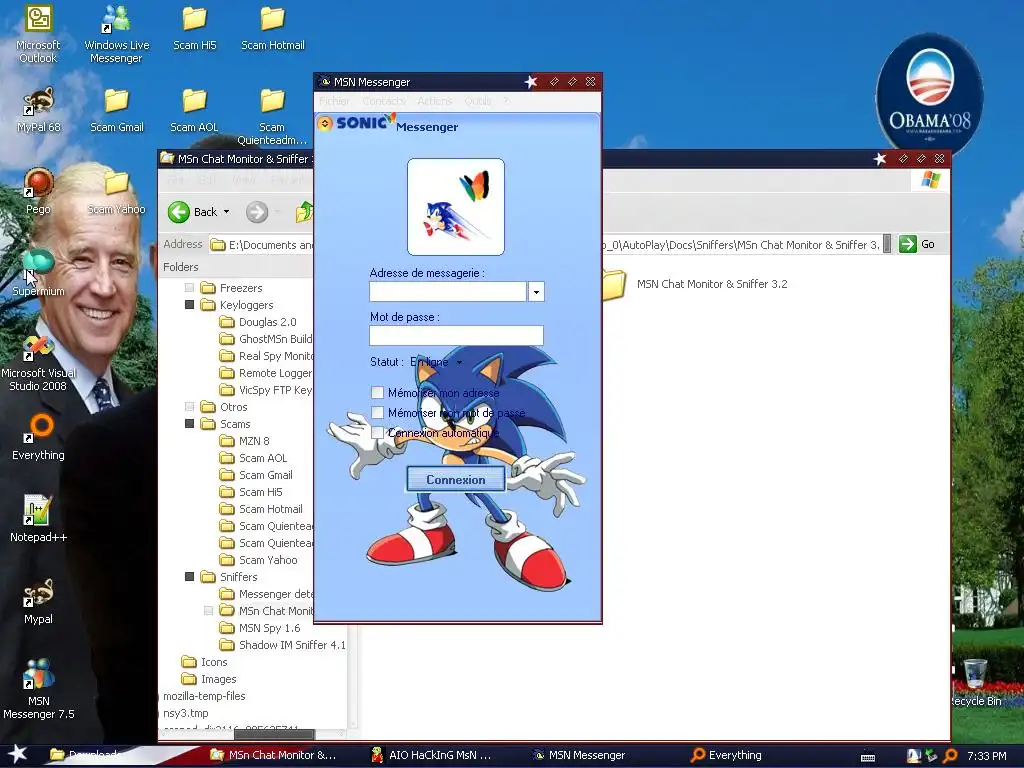This screenshot has height=768, width=1024.
Task: Switch to AIO HaCkInG MsN taskbar button
Action: pyautogui.click(x=432, y=755)
